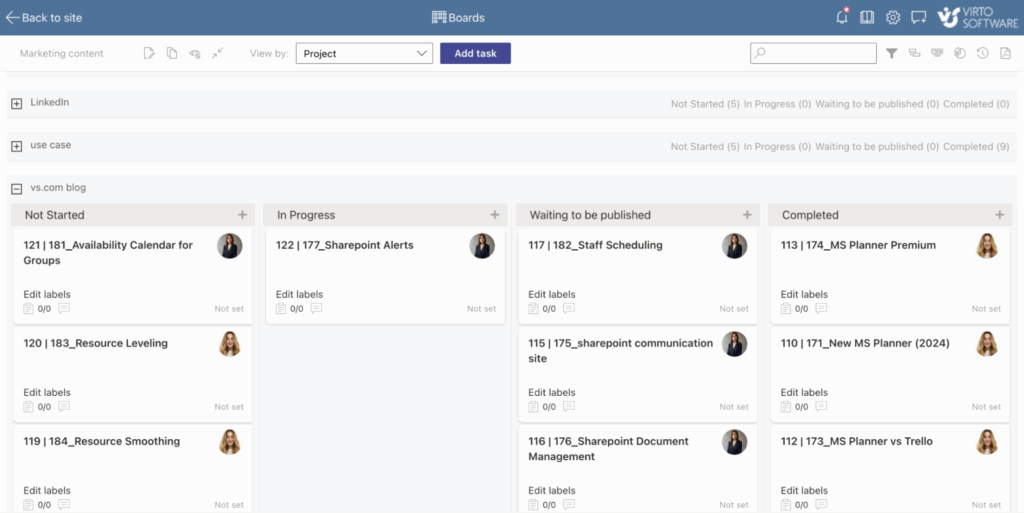Click the feedback chat bubble icon
Viewport: 1024px width, 513px height.
tap(918, 17)
